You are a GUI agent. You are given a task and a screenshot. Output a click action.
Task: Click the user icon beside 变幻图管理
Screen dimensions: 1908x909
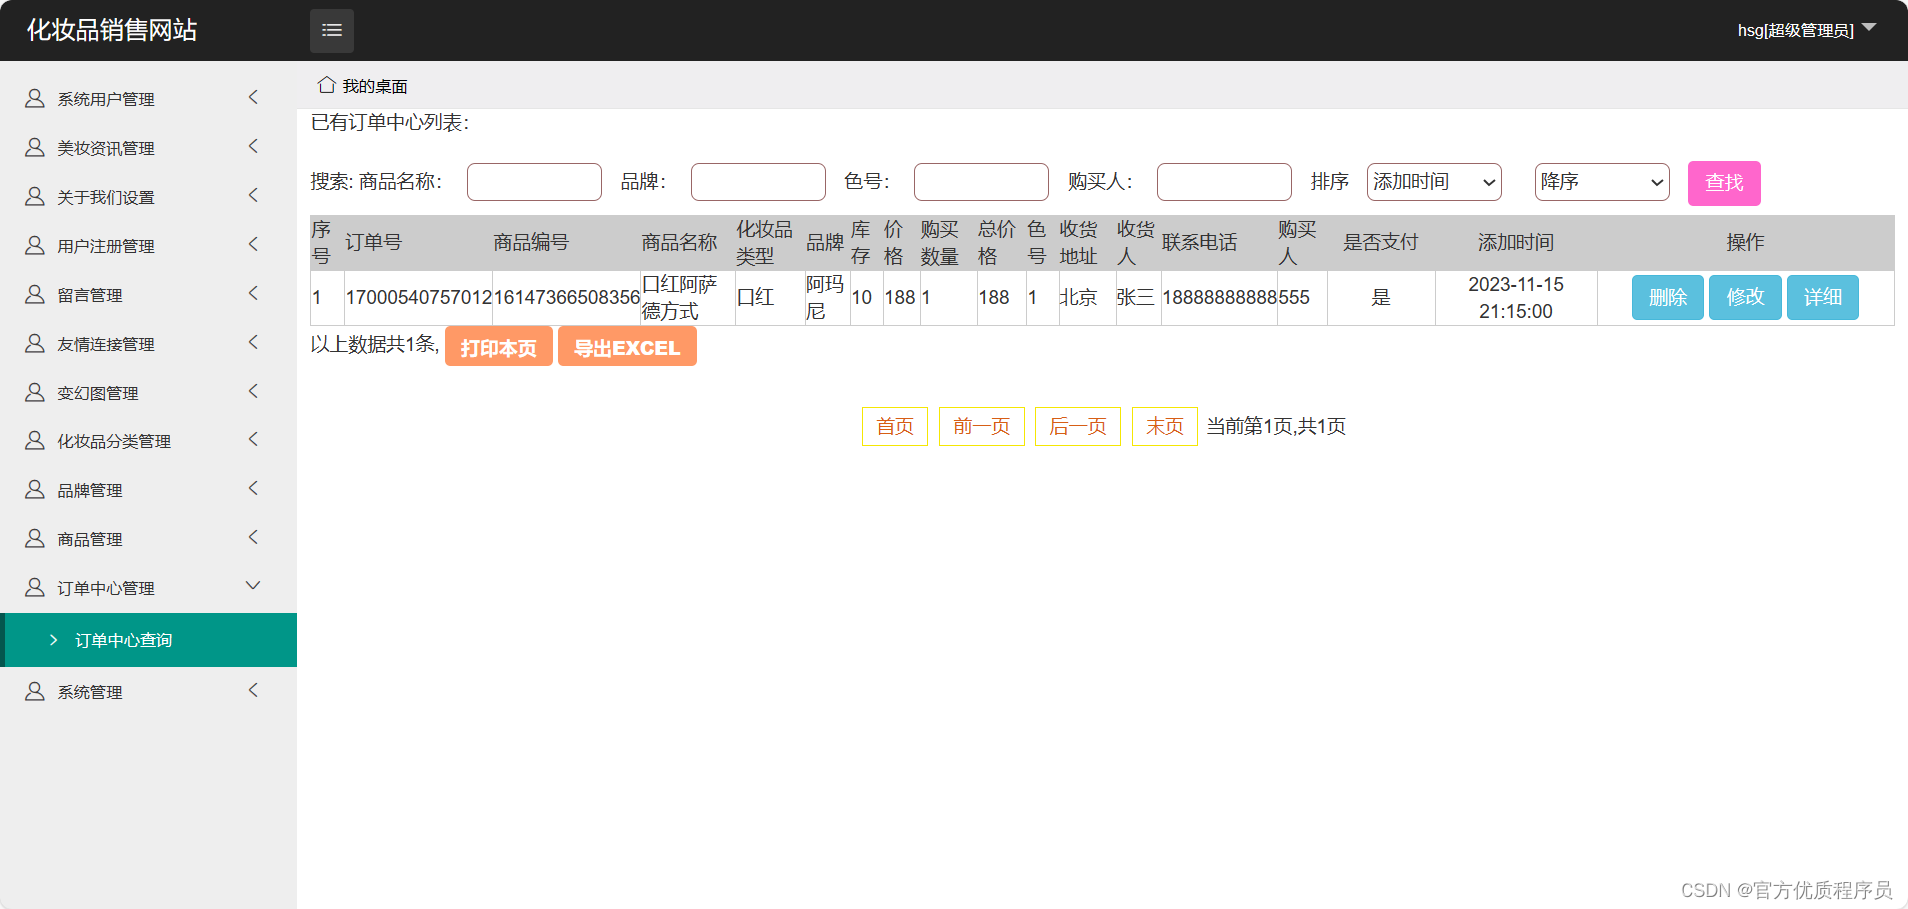pyautogui.click(x=35, y=392)
